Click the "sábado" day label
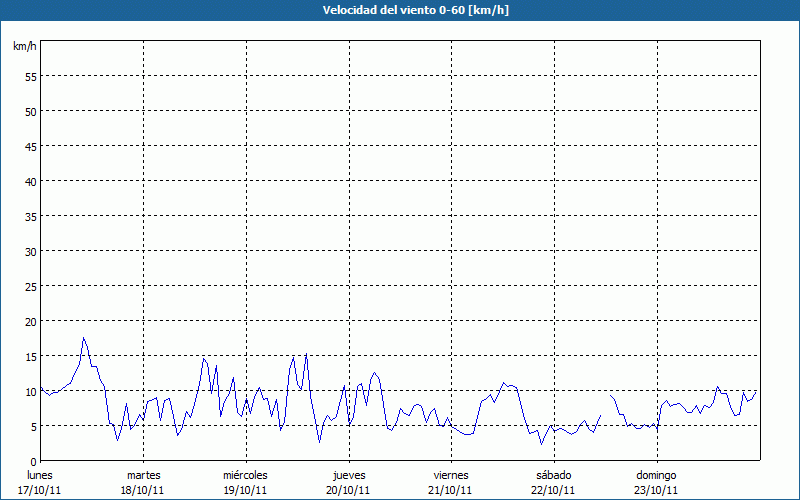800x500 pixels. [553, 475]
